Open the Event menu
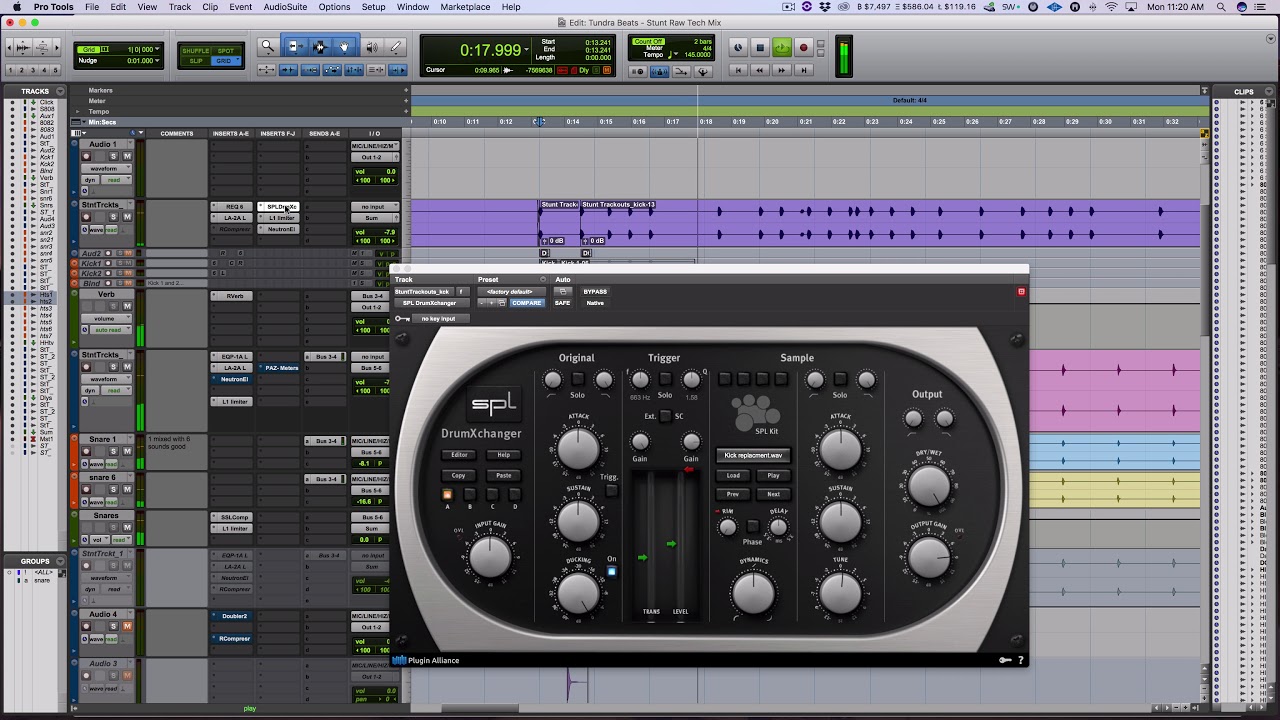The width and height of the screenshot is (1280, 720). (x=241, y=7)
